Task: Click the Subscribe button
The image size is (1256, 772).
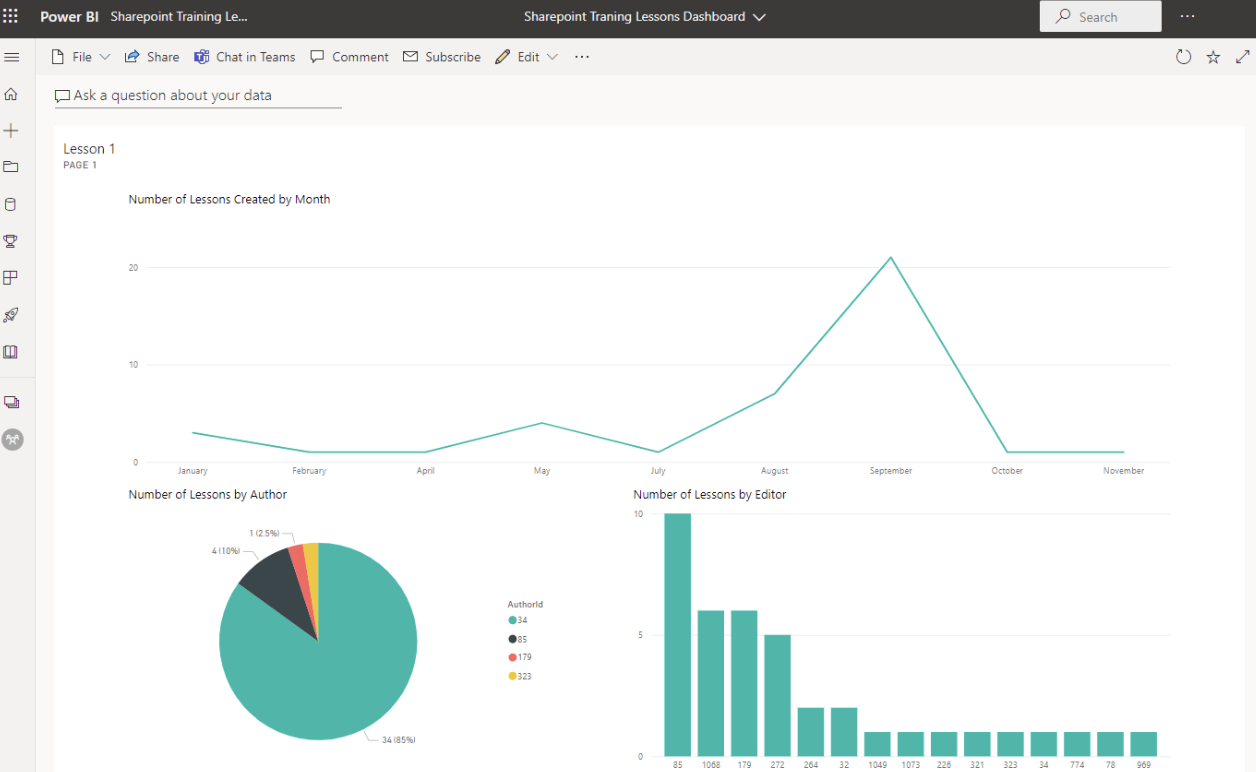Action: tap(442, 57)
